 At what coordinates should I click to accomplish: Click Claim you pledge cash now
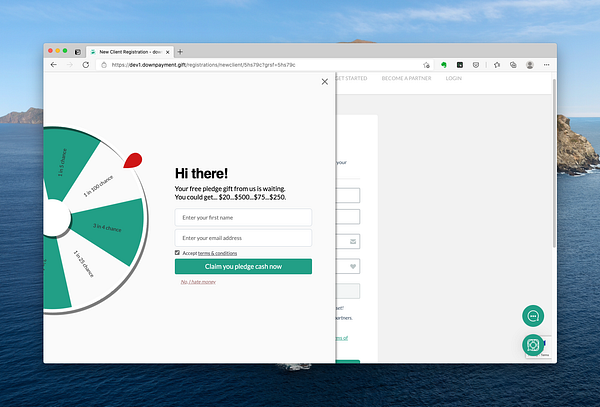coord(243,267)
